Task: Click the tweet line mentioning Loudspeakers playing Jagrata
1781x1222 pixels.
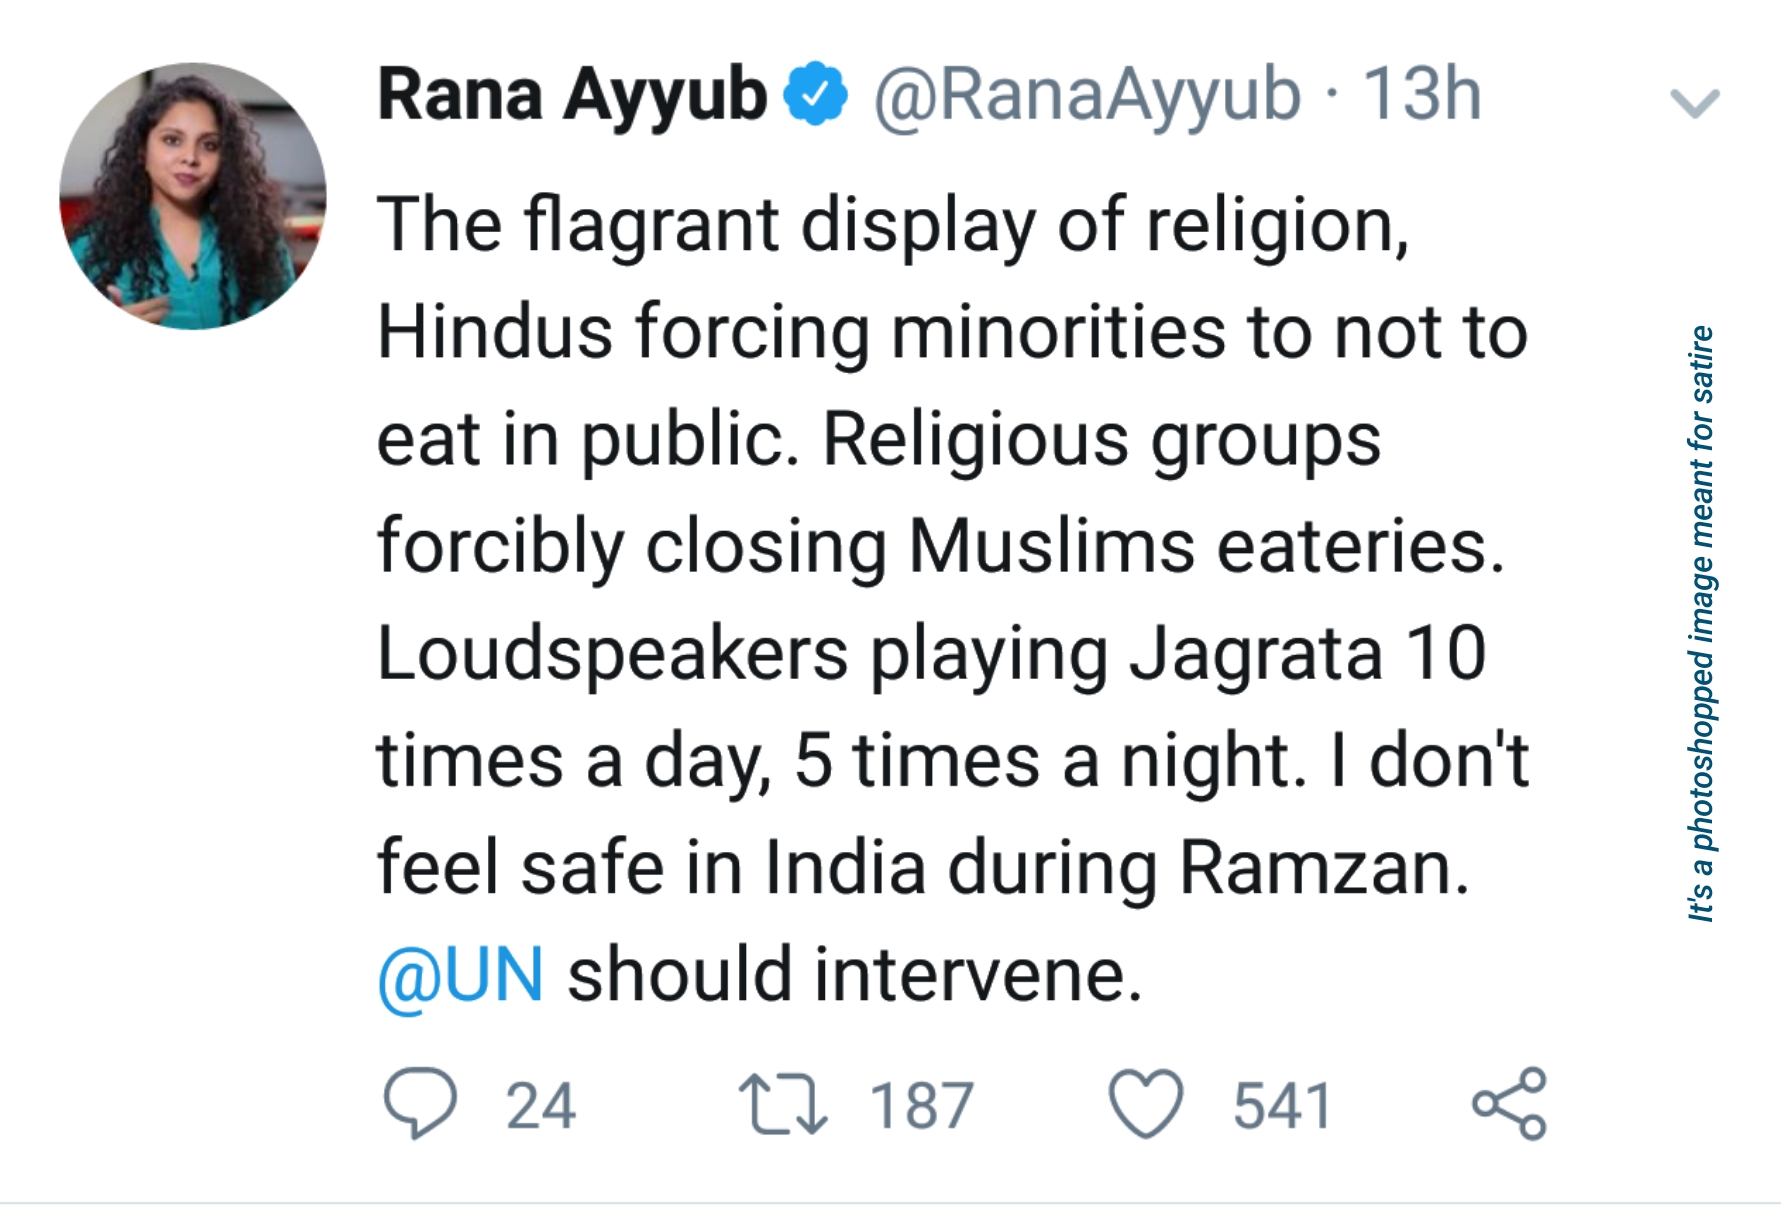Action: [930, 654]
